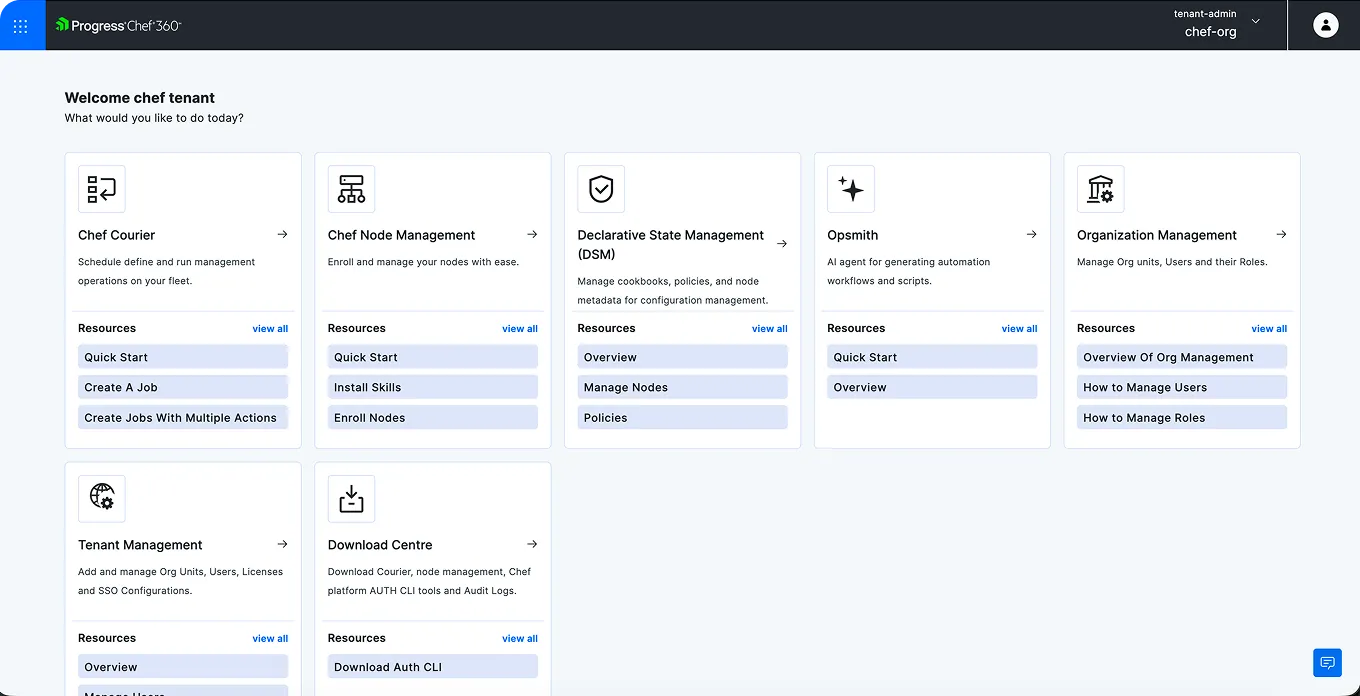The height and width of the screenshot is (696, 1360).
Task: Open Chef Courier via its arrow
Action: click(x=282, y=234)
